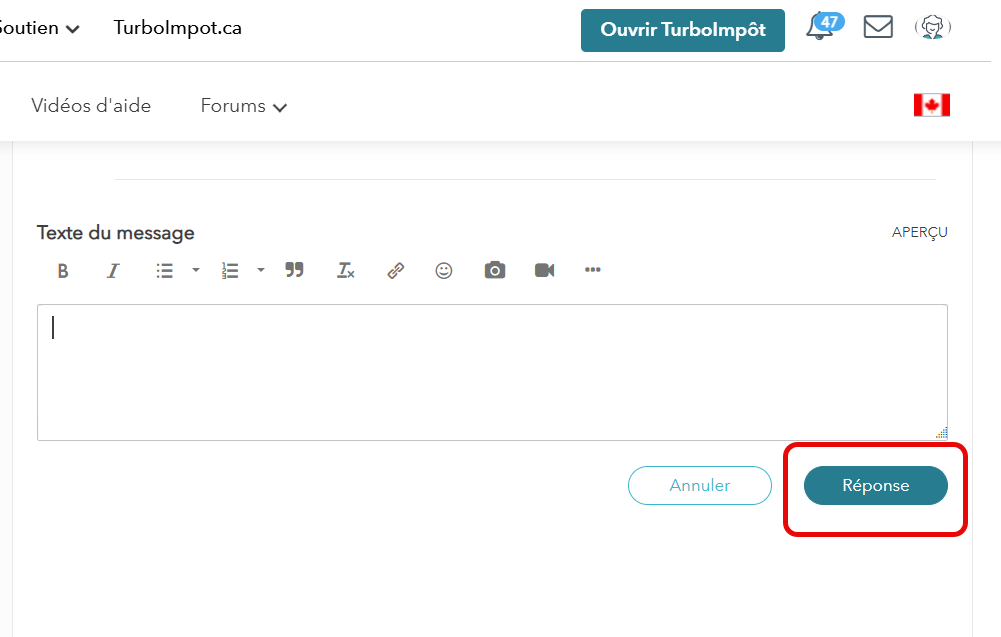Insert a photo with camera icon
The height and width of the screenshot is (637, 1001).
(495, 270)
